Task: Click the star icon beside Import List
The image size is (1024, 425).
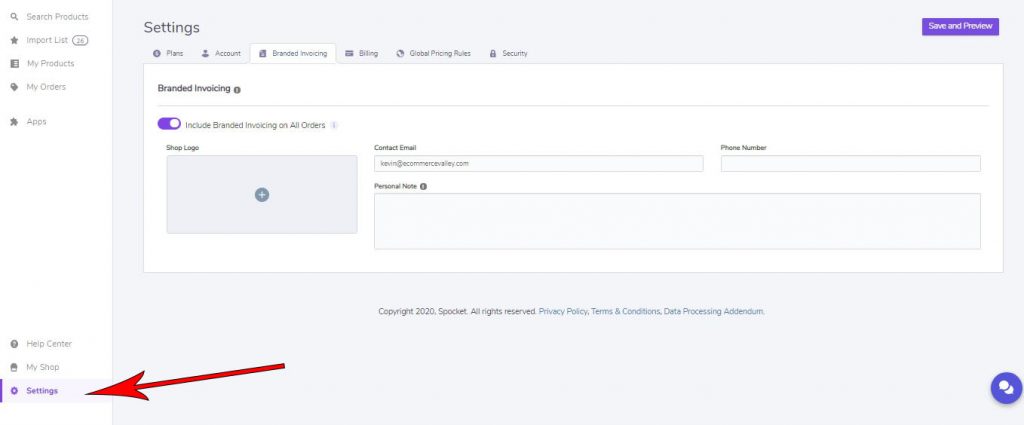Action: pyautogui.click(x=14, y=40)
